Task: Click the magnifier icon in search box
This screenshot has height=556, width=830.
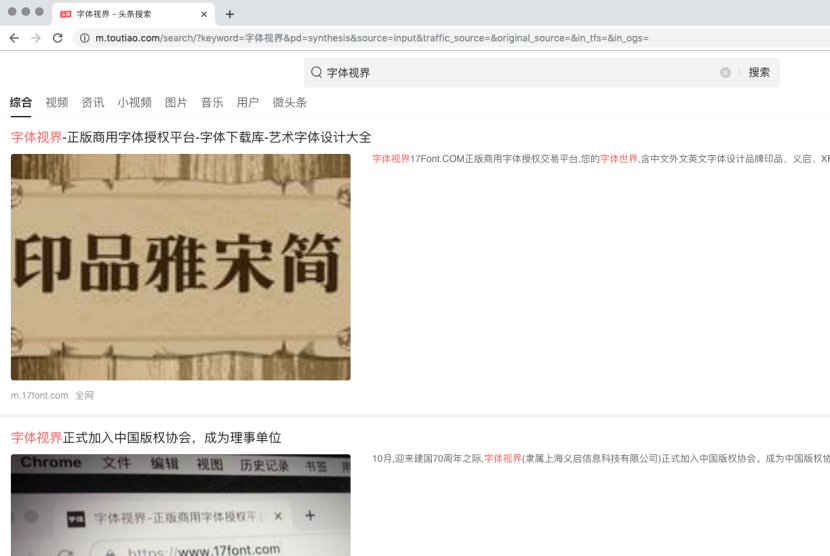Action: coord(316,72)
